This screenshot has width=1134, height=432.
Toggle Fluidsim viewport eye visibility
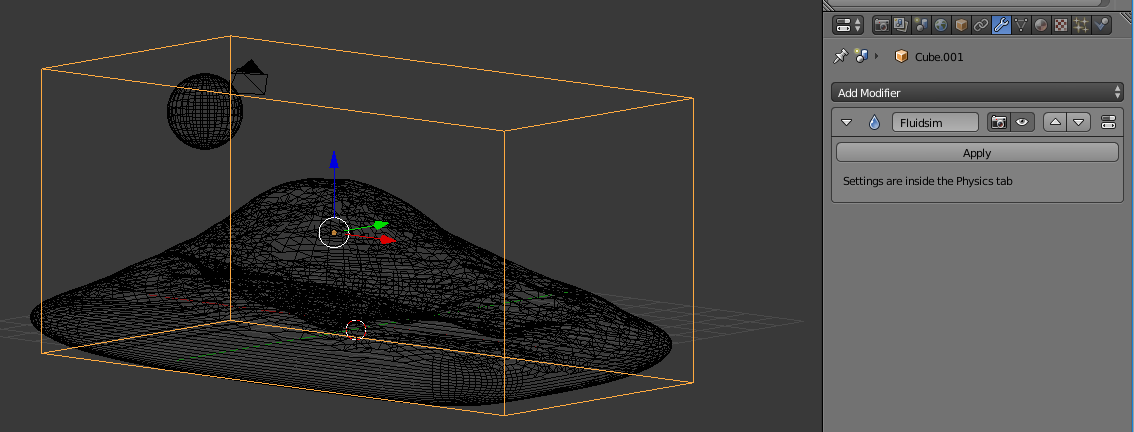point(1021,122)
